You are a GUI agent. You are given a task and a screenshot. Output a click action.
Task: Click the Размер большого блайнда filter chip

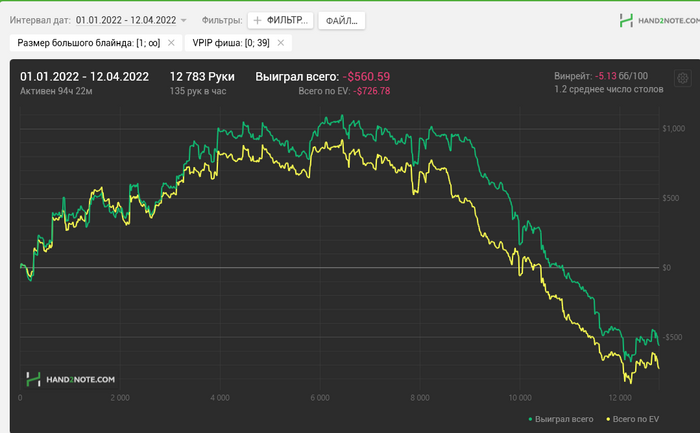[x=96, y=43]
